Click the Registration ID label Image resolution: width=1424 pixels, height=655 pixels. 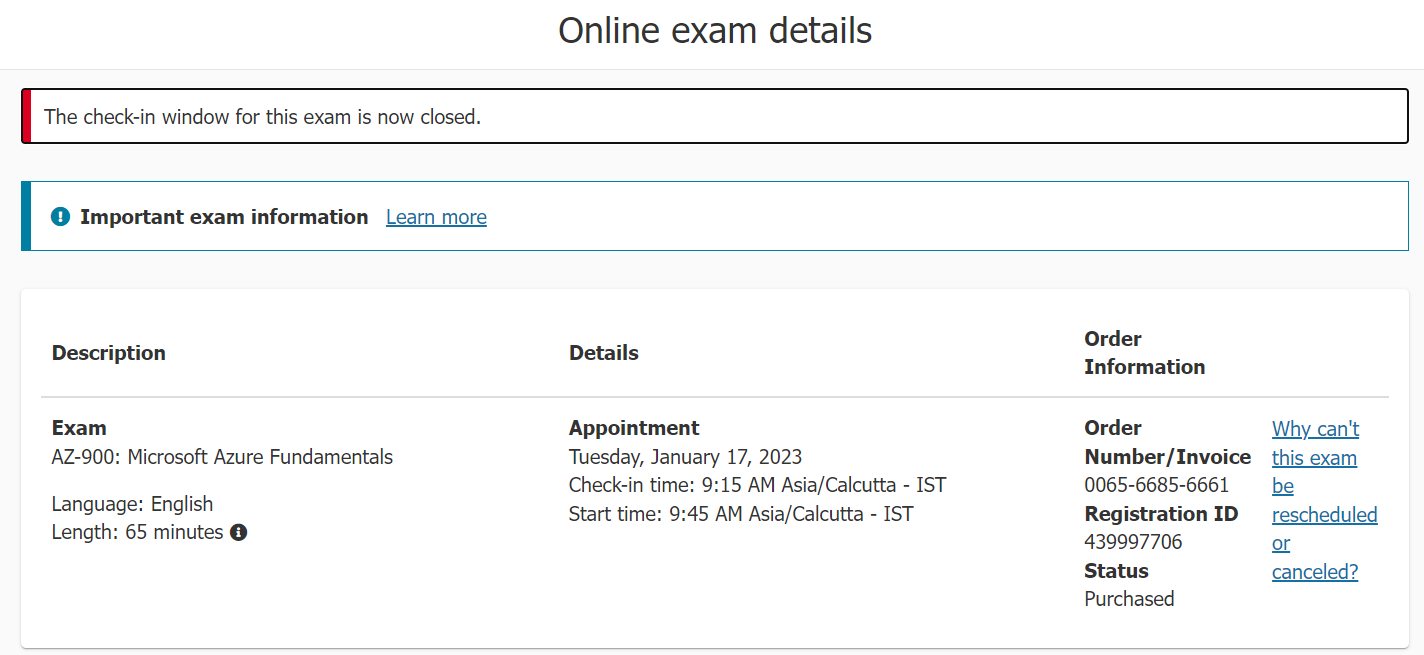pyautogui.click(x=1161, y=514)
